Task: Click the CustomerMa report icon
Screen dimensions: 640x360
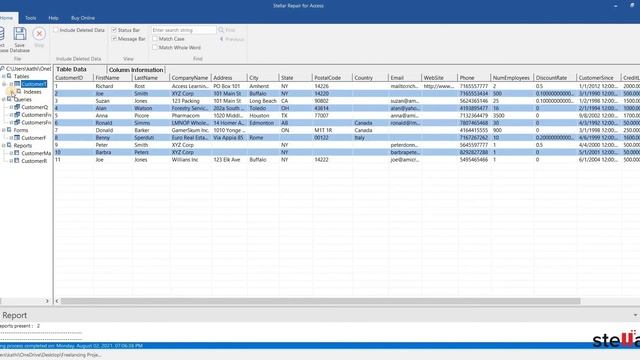Action: coord(17,153)
